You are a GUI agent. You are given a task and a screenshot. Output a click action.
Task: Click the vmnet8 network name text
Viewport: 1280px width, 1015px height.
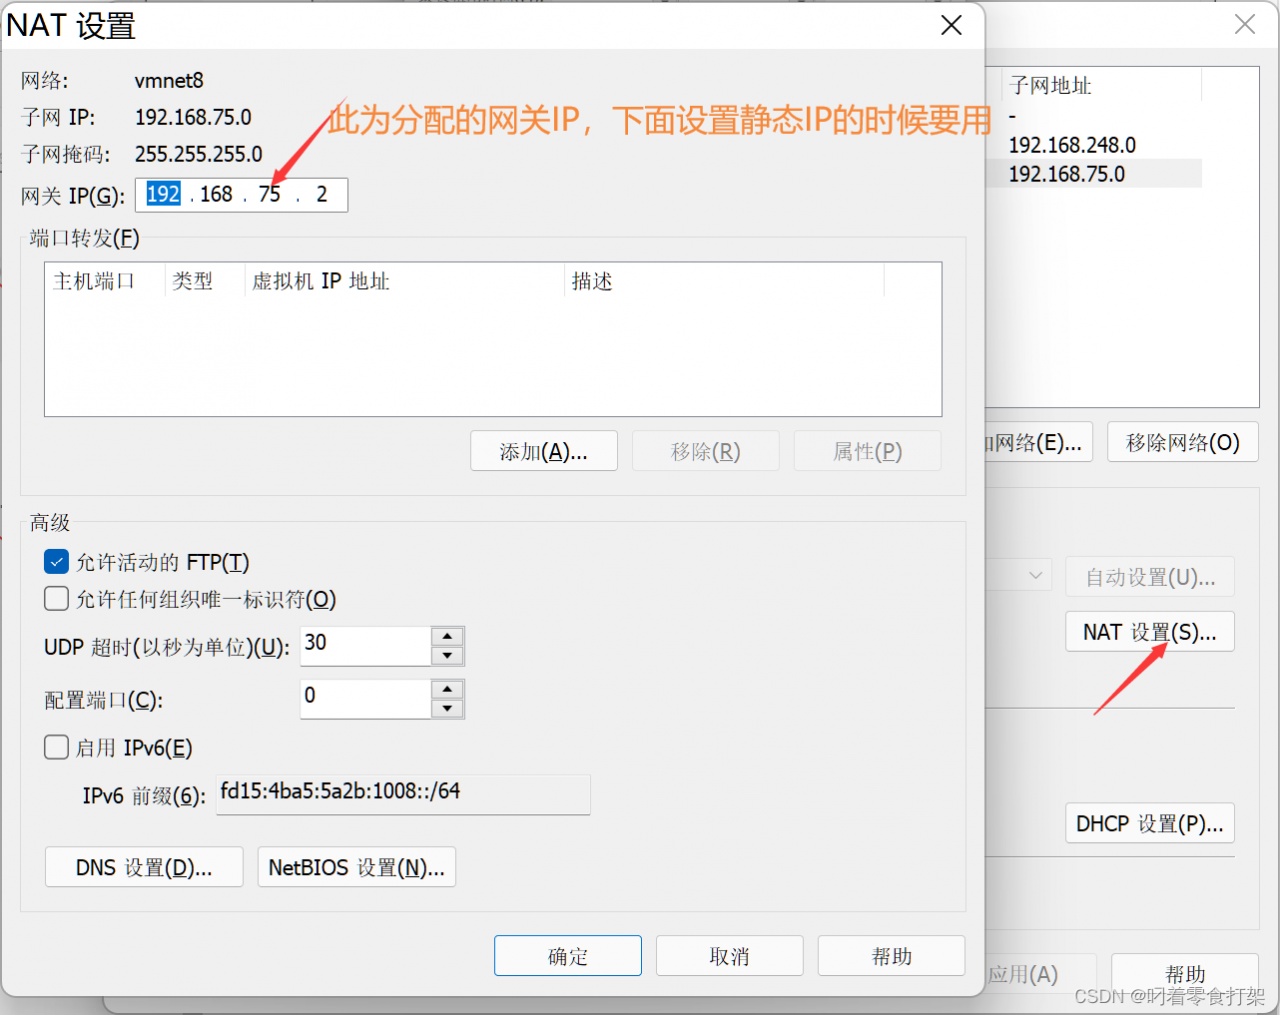click(x=169, y=80)
